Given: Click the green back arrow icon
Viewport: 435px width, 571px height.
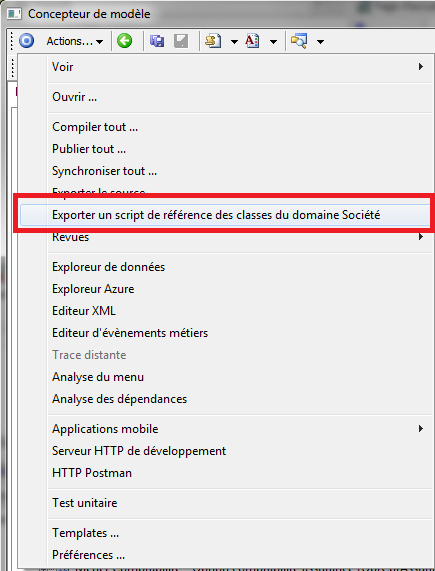Looking at the screenshot, I should 124,41.
